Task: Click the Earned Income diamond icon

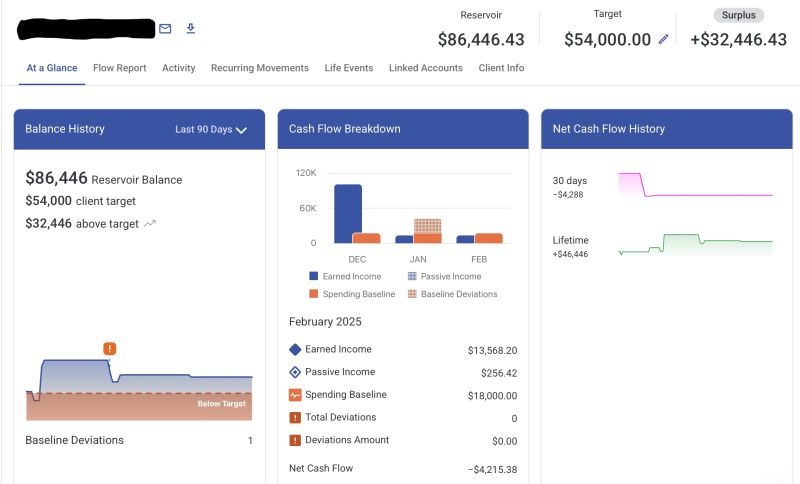Action: 295,349
